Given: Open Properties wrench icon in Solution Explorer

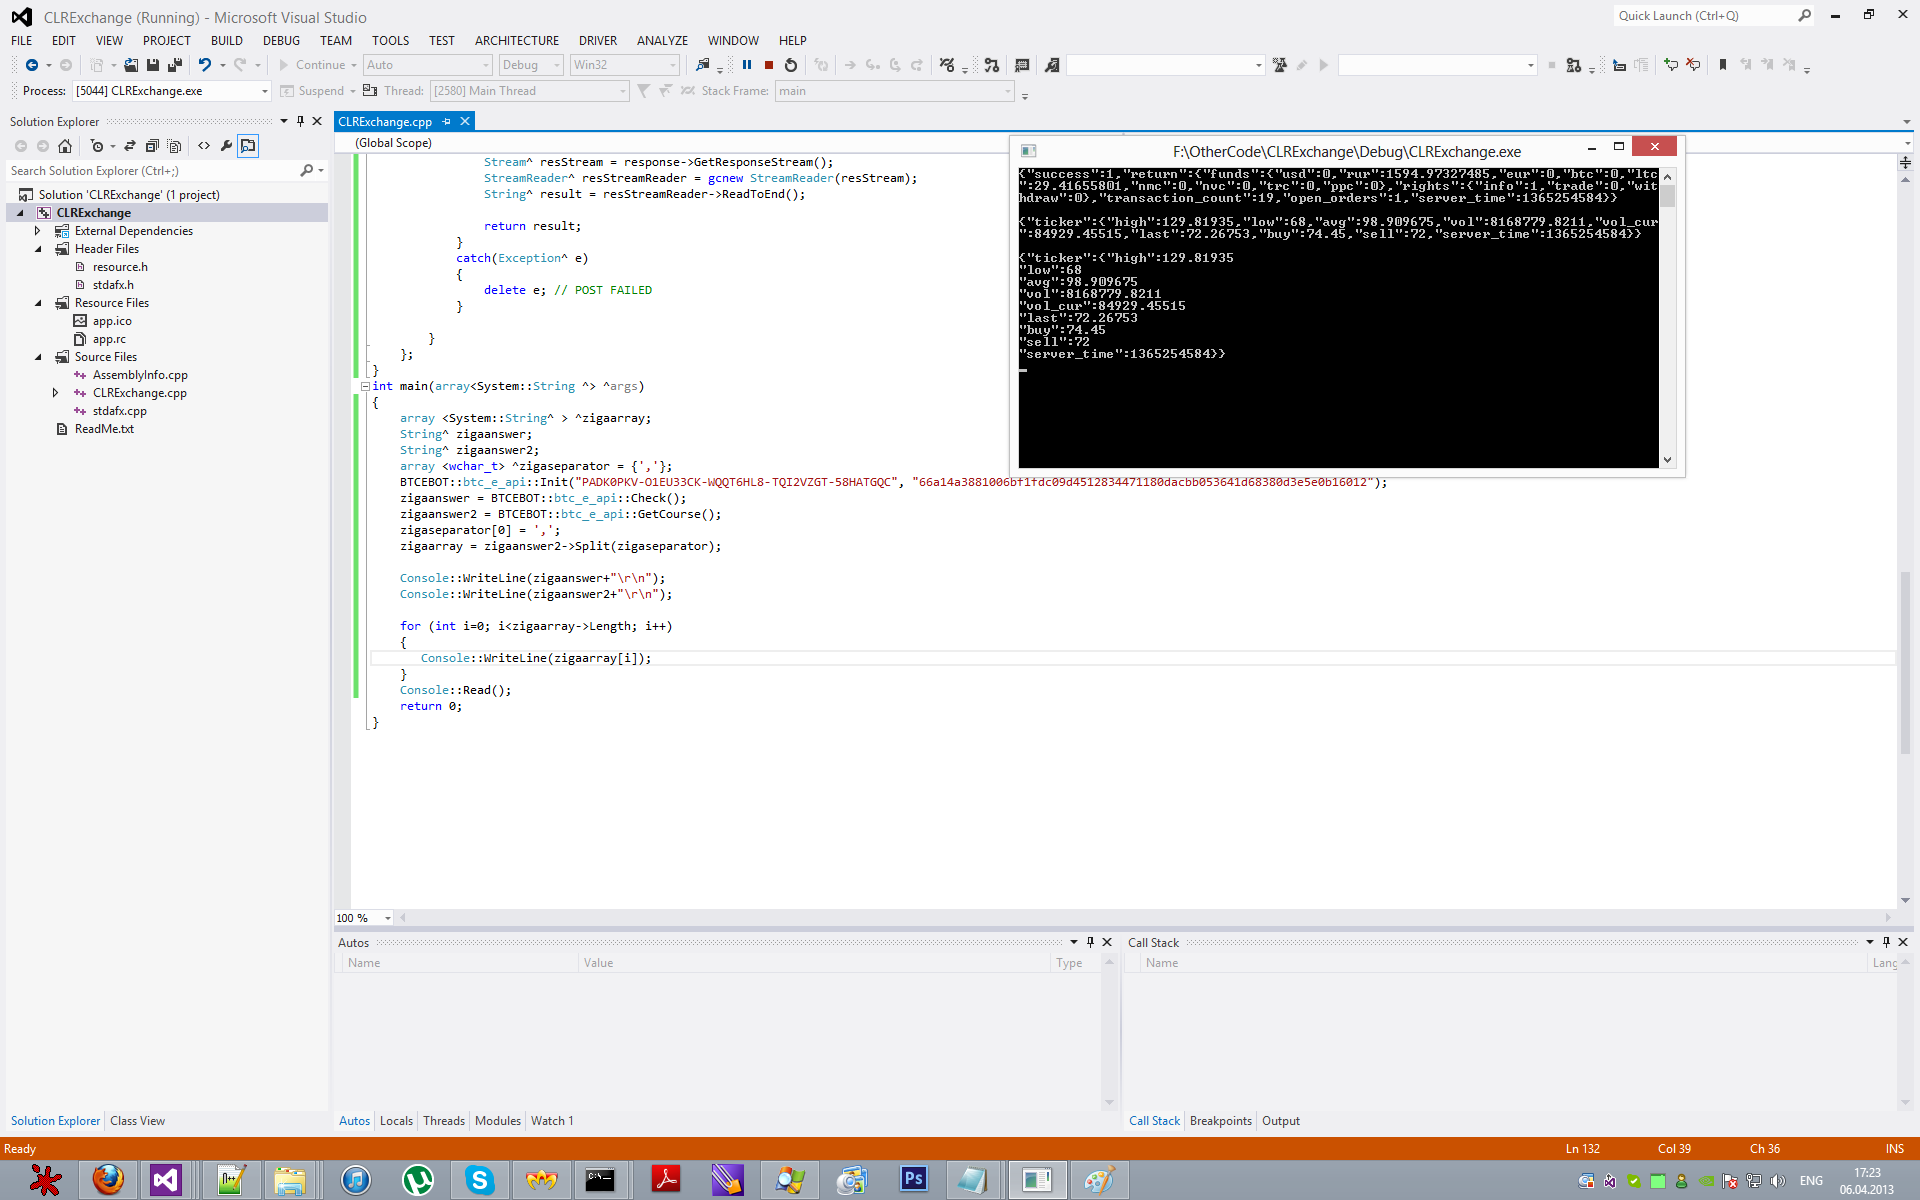Looking at the screenshot, I should [226, 146].
